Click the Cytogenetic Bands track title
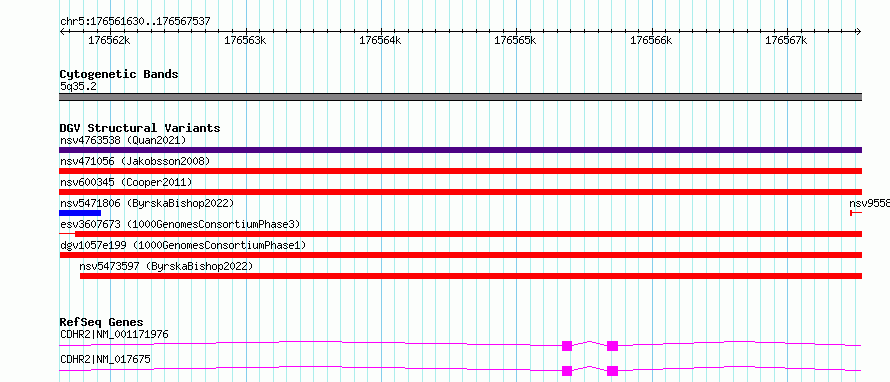Image resolution: width=890 pixels, height=382 pixels. 119,74
